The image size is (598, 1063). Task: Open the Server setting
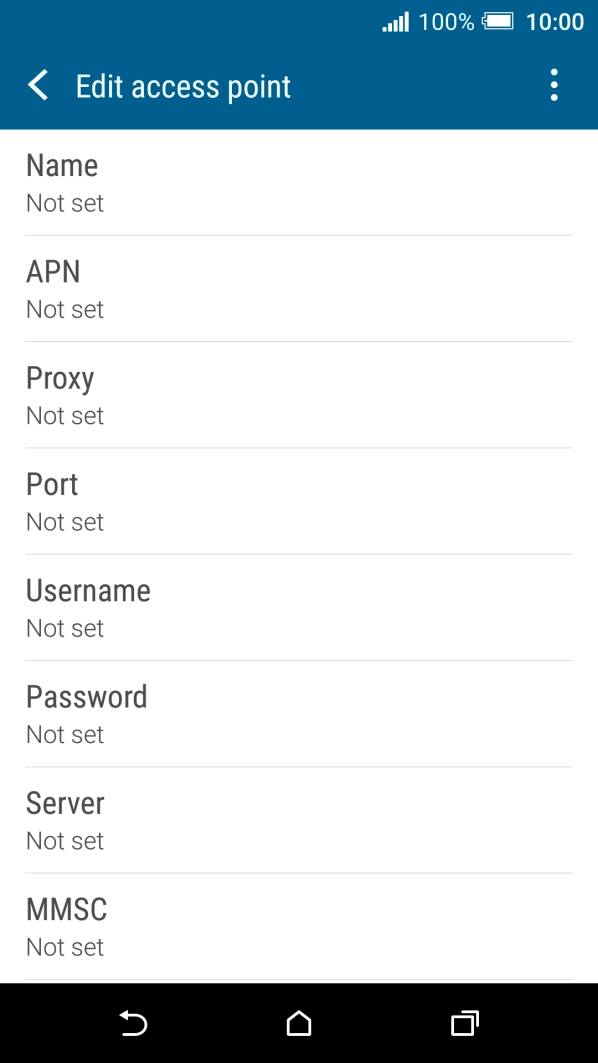(299, 821)
